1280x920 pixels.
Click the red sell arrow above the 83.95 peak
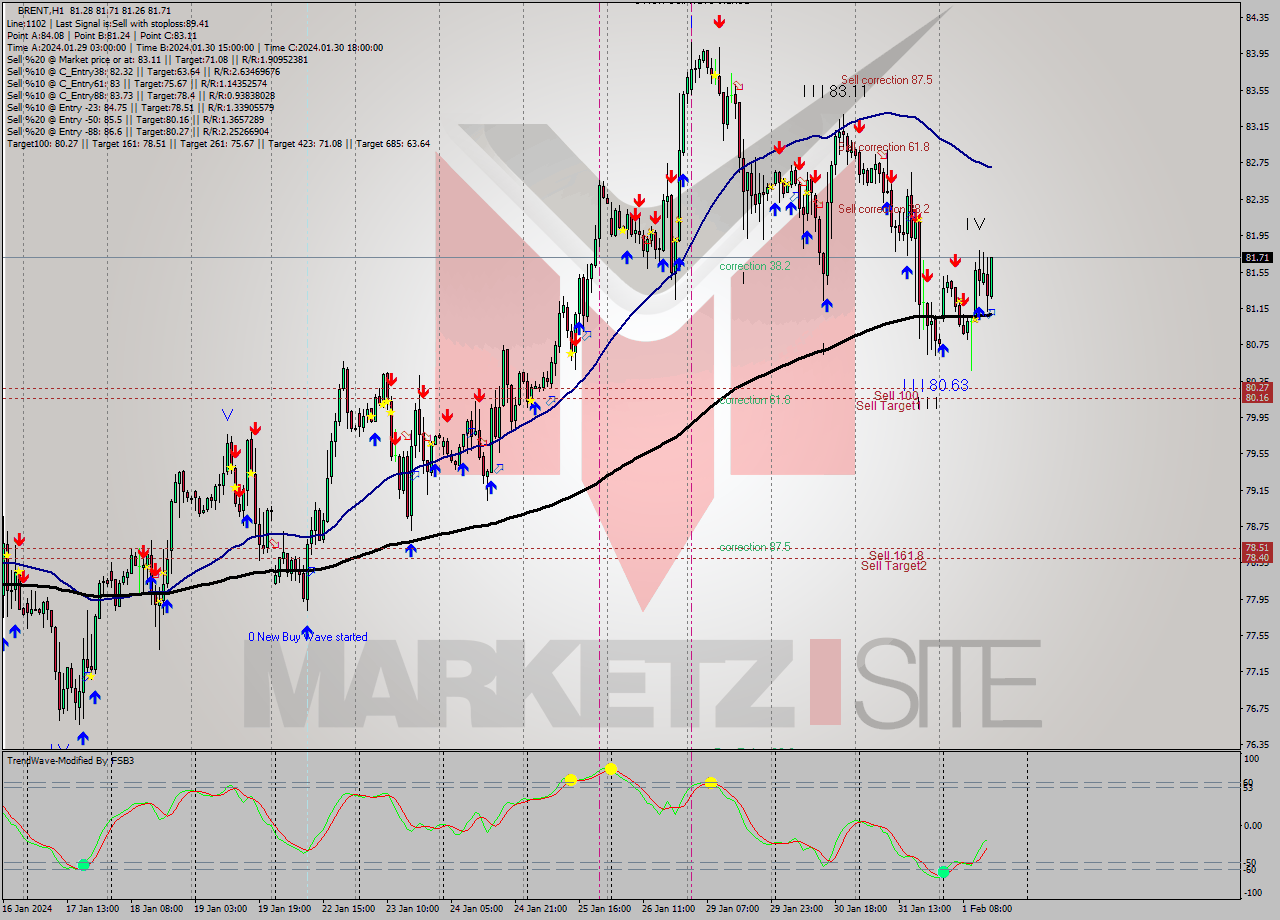pos(719,21)
